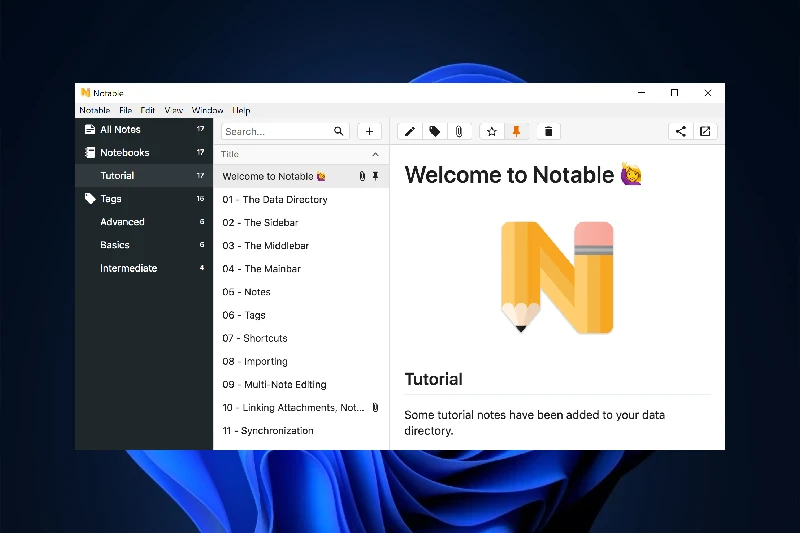Open note '08 - Importing'
This screenshot has width=800, height=533.
(x=301, y=361)
